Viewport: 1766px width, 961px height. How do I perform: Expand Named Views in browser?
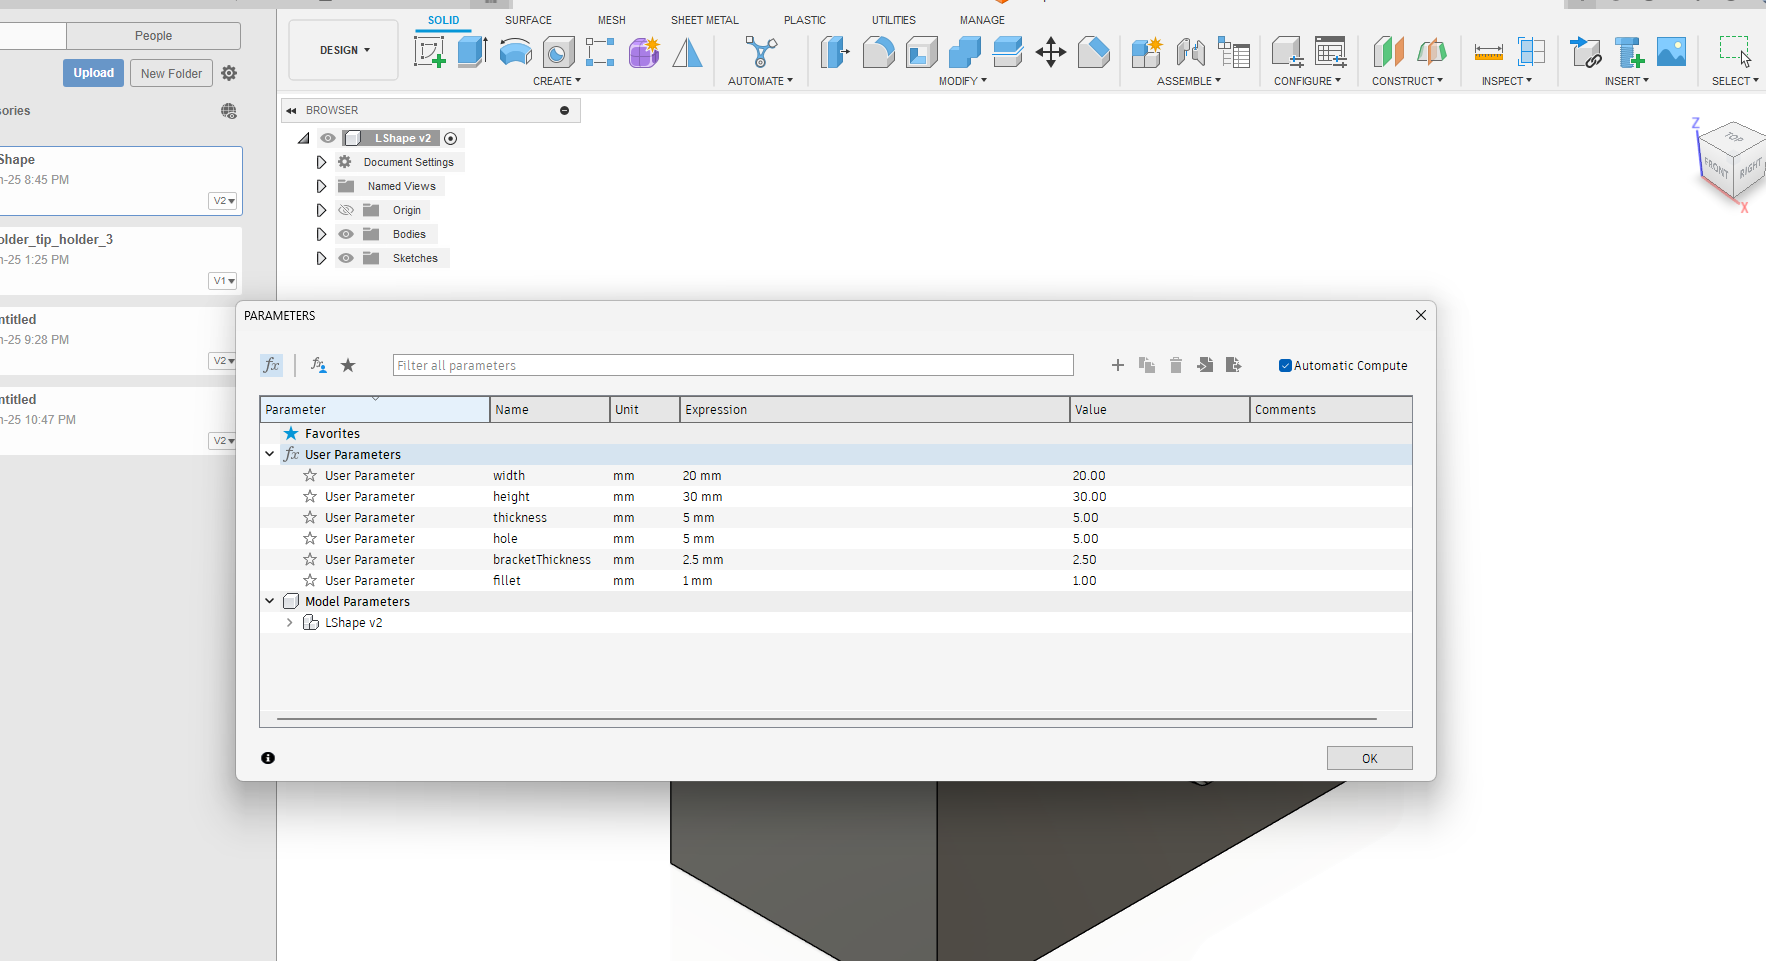321,186
